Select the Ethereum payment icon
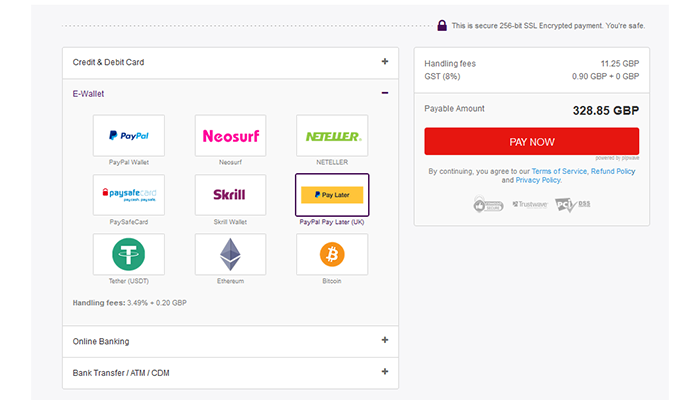700x400 pixels. pyautogui.click(x=231, y=254)
